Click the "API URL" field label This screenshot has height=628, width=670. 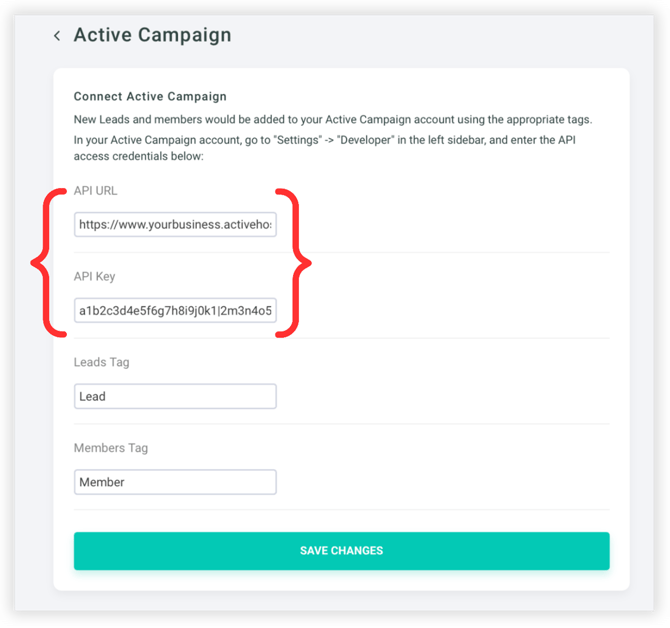click(x=96, y=190)
